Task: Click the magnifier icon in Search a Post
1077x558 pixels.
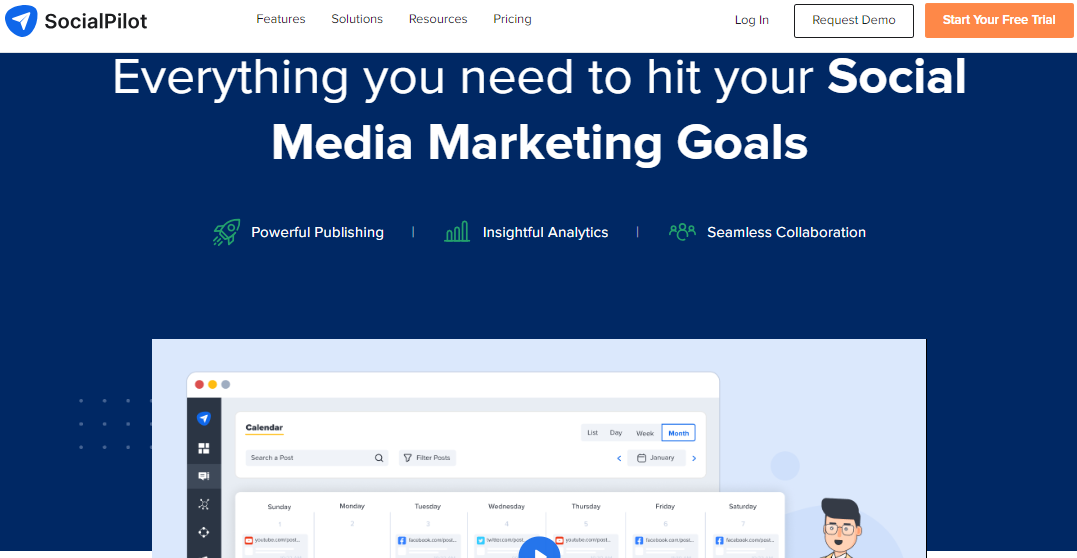Action: point(378,458)
